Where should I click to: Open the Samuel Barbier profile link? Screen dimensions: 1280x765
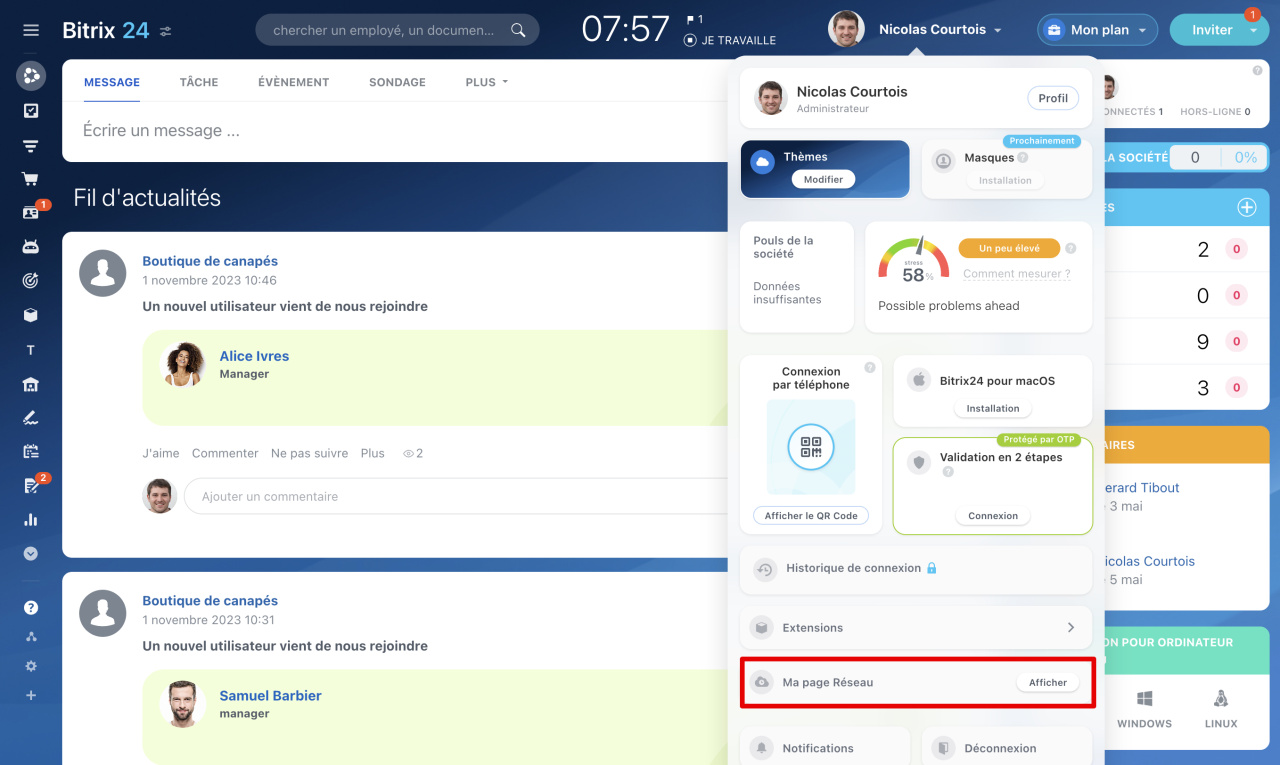pos(270,696)
